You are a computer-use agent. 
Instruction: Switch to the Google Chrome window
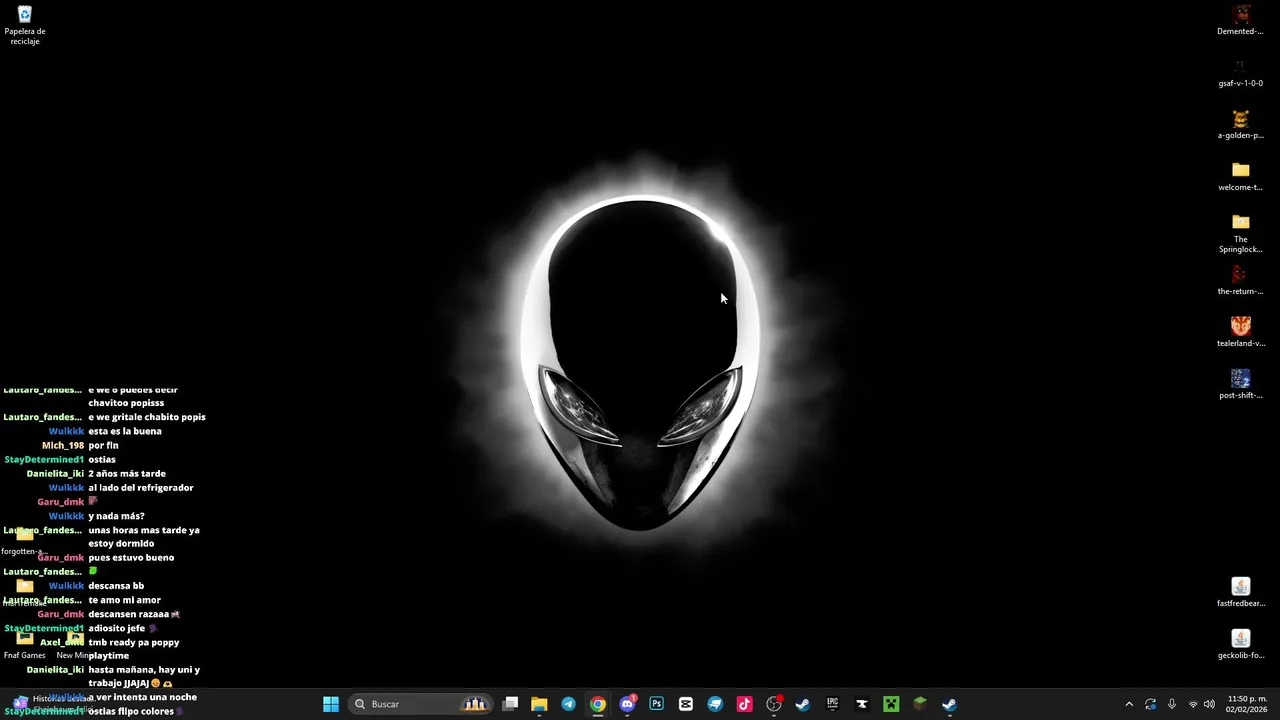click(x=598, y=704)
